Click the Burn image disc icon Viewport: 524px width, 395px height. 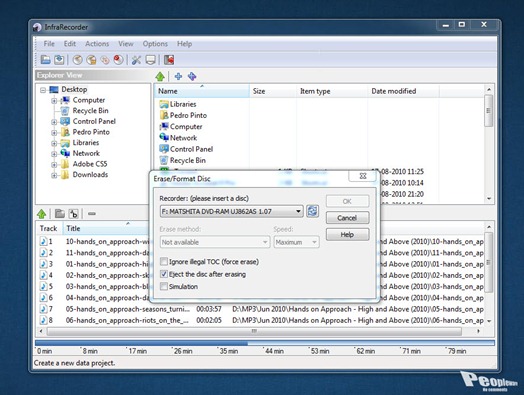click(91, 60)
